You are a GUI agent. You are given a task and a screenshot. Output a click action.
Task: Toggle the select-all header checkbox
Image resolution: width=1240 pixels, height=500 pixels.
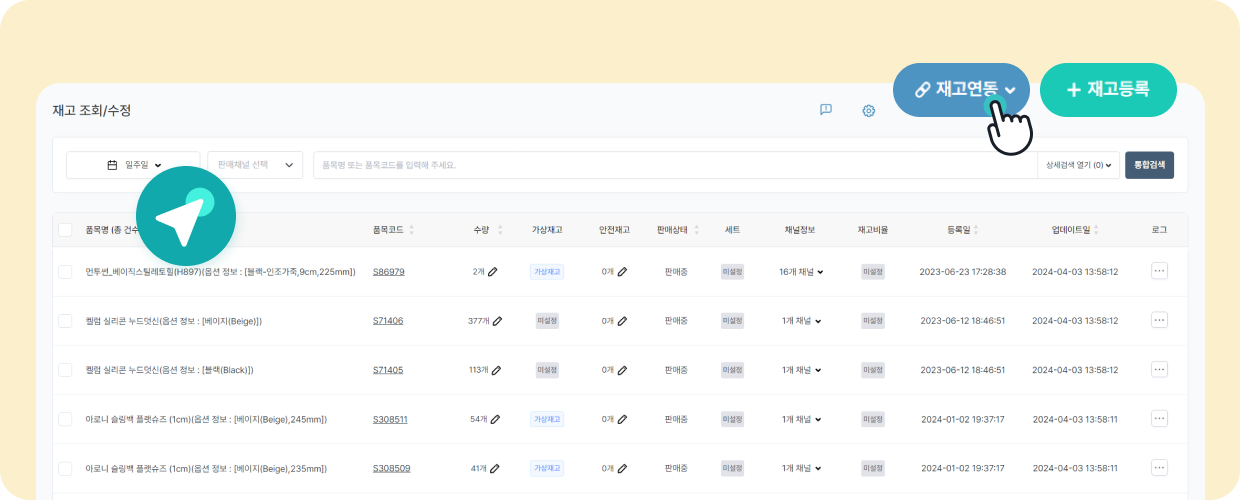pyautogui.click(x=65, y=230)
